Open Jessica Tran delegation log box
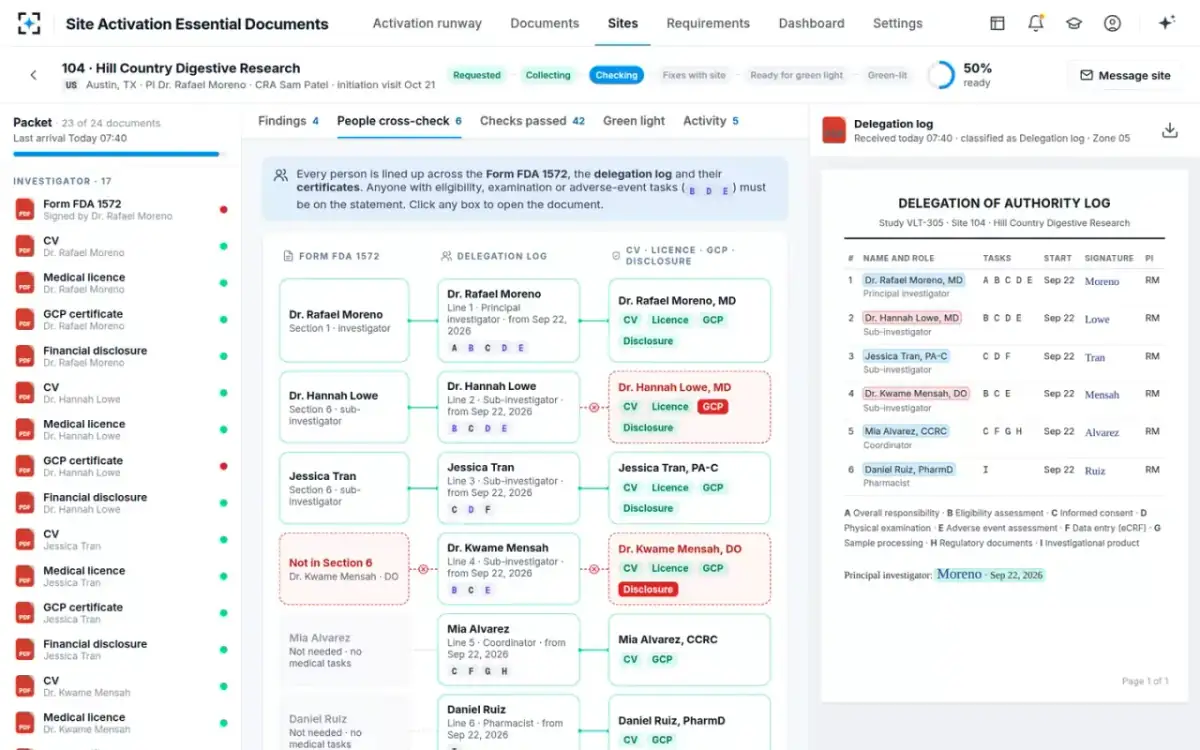This screenshot has width=1200, height=750. [509, 488]
